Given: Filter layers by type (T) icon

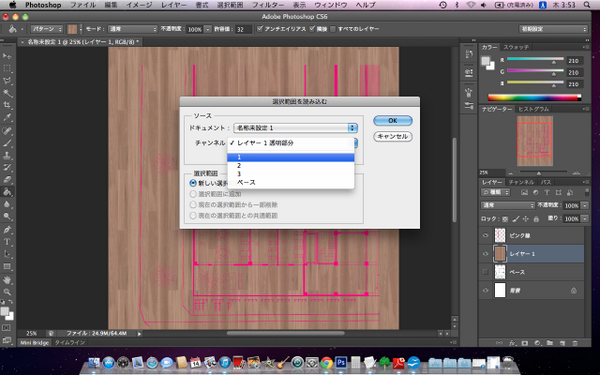Looking at the screenshot, I should click(547, 192).
